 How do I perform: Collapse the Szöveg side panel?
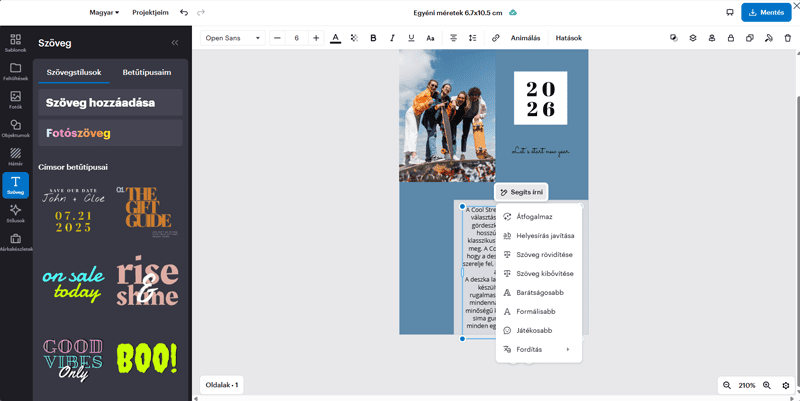click(x=175, y=43)
